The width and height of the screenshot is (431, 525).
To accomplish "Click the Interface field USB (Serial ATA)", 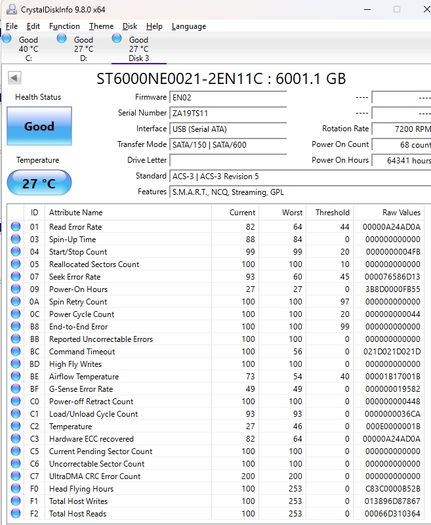I will pyautogui.click(x=228, y=129).
